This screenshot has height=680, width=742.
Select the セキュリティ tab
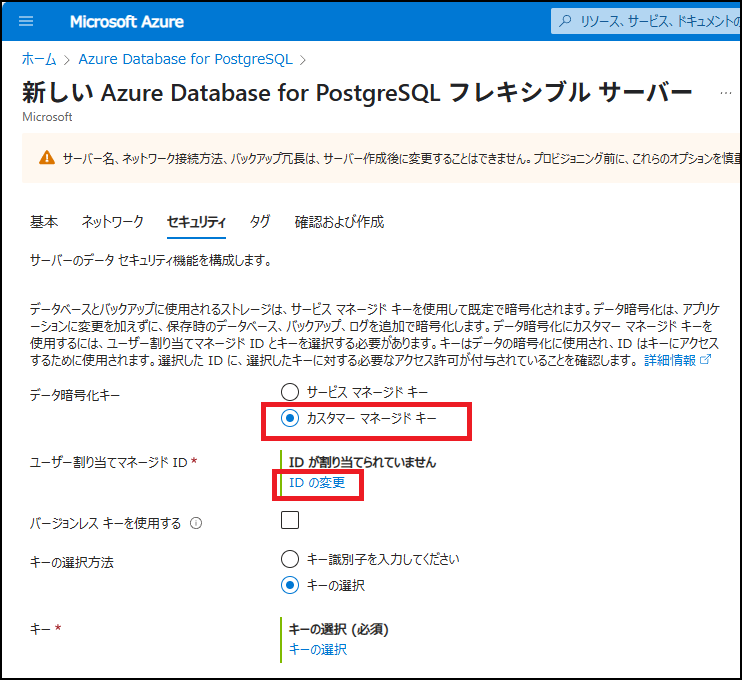(196, 221)
